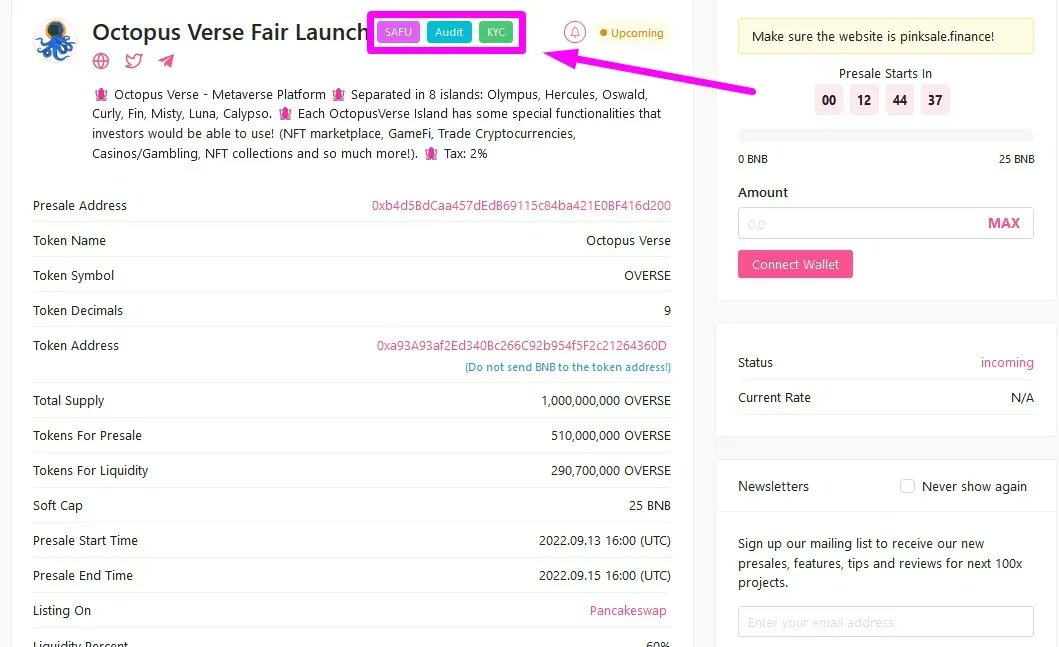
Task: Click the SAFU badge
Action: point(398,32)
